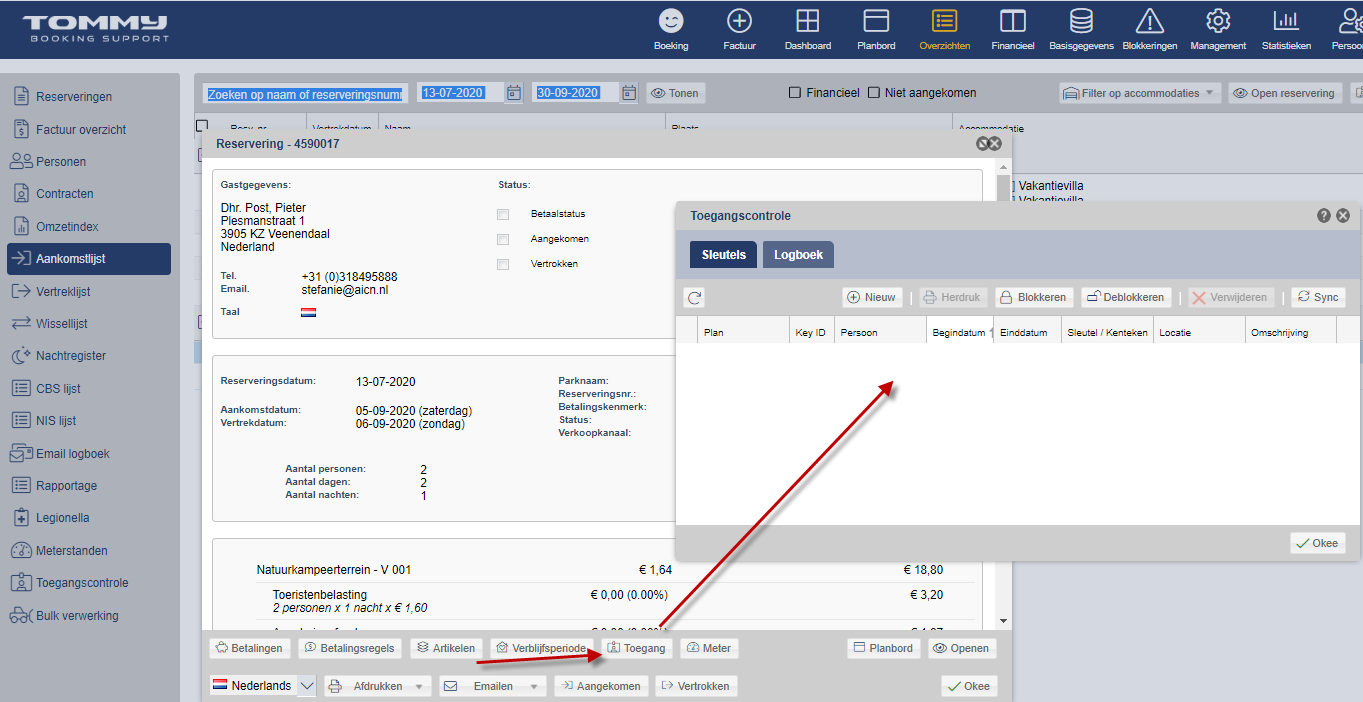Click the Deblokkeren button

(x=1126, y=297)
